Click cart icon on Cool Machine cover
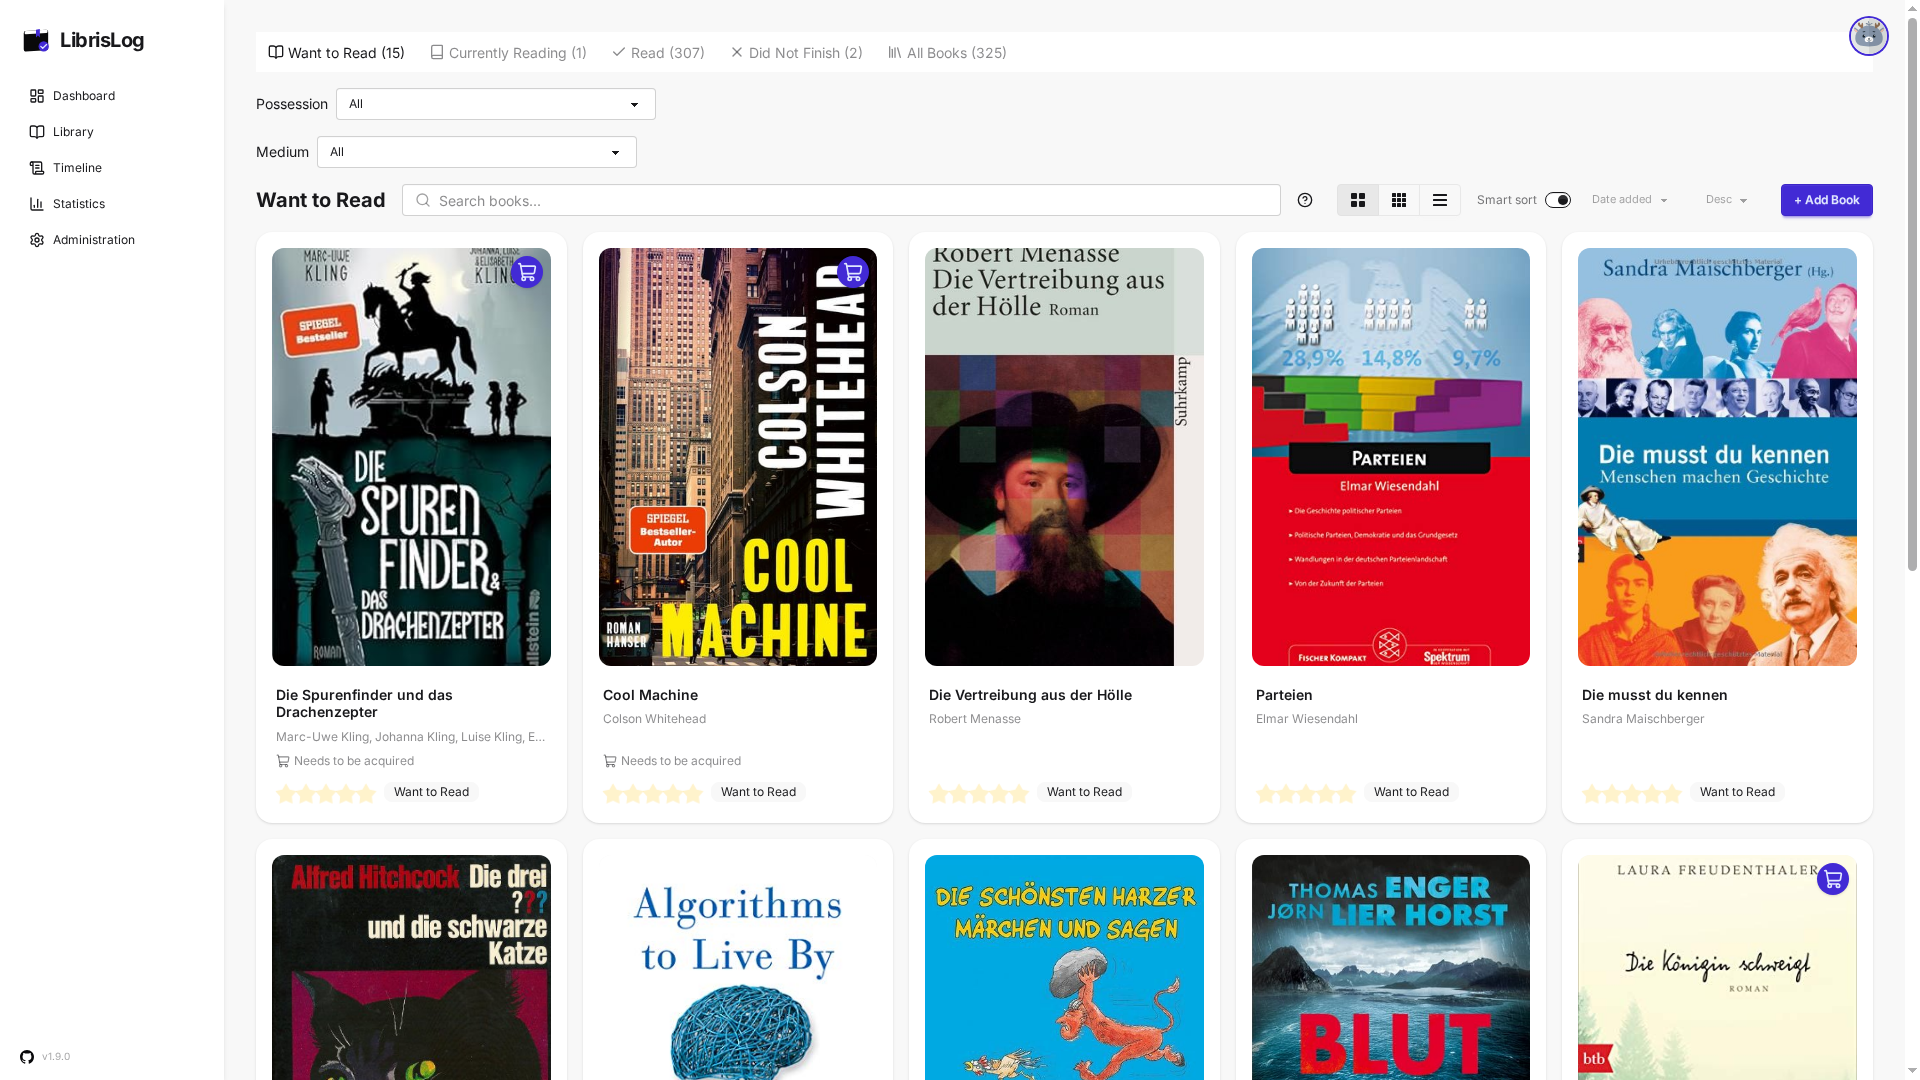 853,272
